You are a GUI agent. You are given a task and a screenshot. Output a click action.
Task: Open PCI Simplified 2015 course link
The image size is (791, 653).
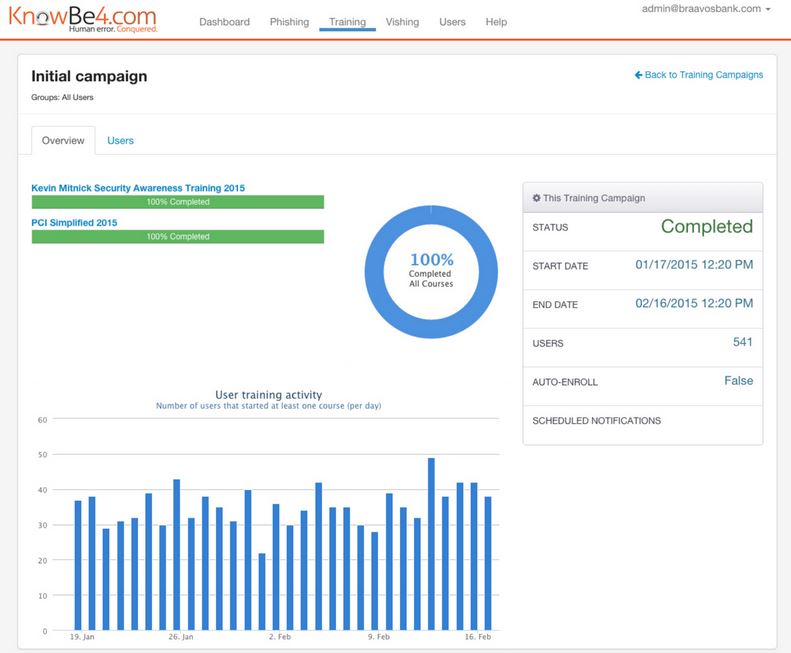(74, 223)
